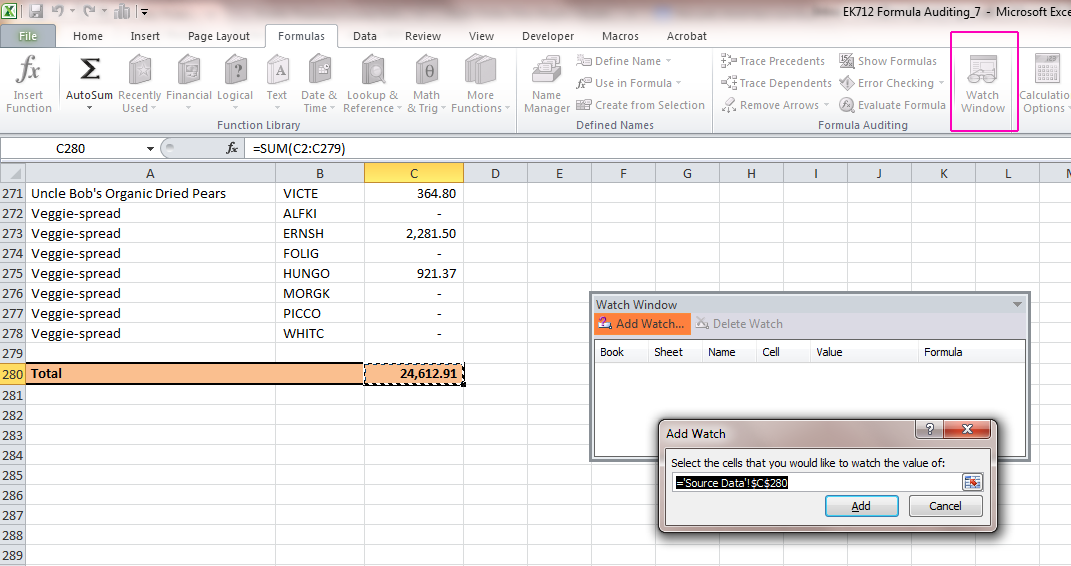Click the collapse-dialog range selector icon
The image size is (1071, 566).
point(972,483)
